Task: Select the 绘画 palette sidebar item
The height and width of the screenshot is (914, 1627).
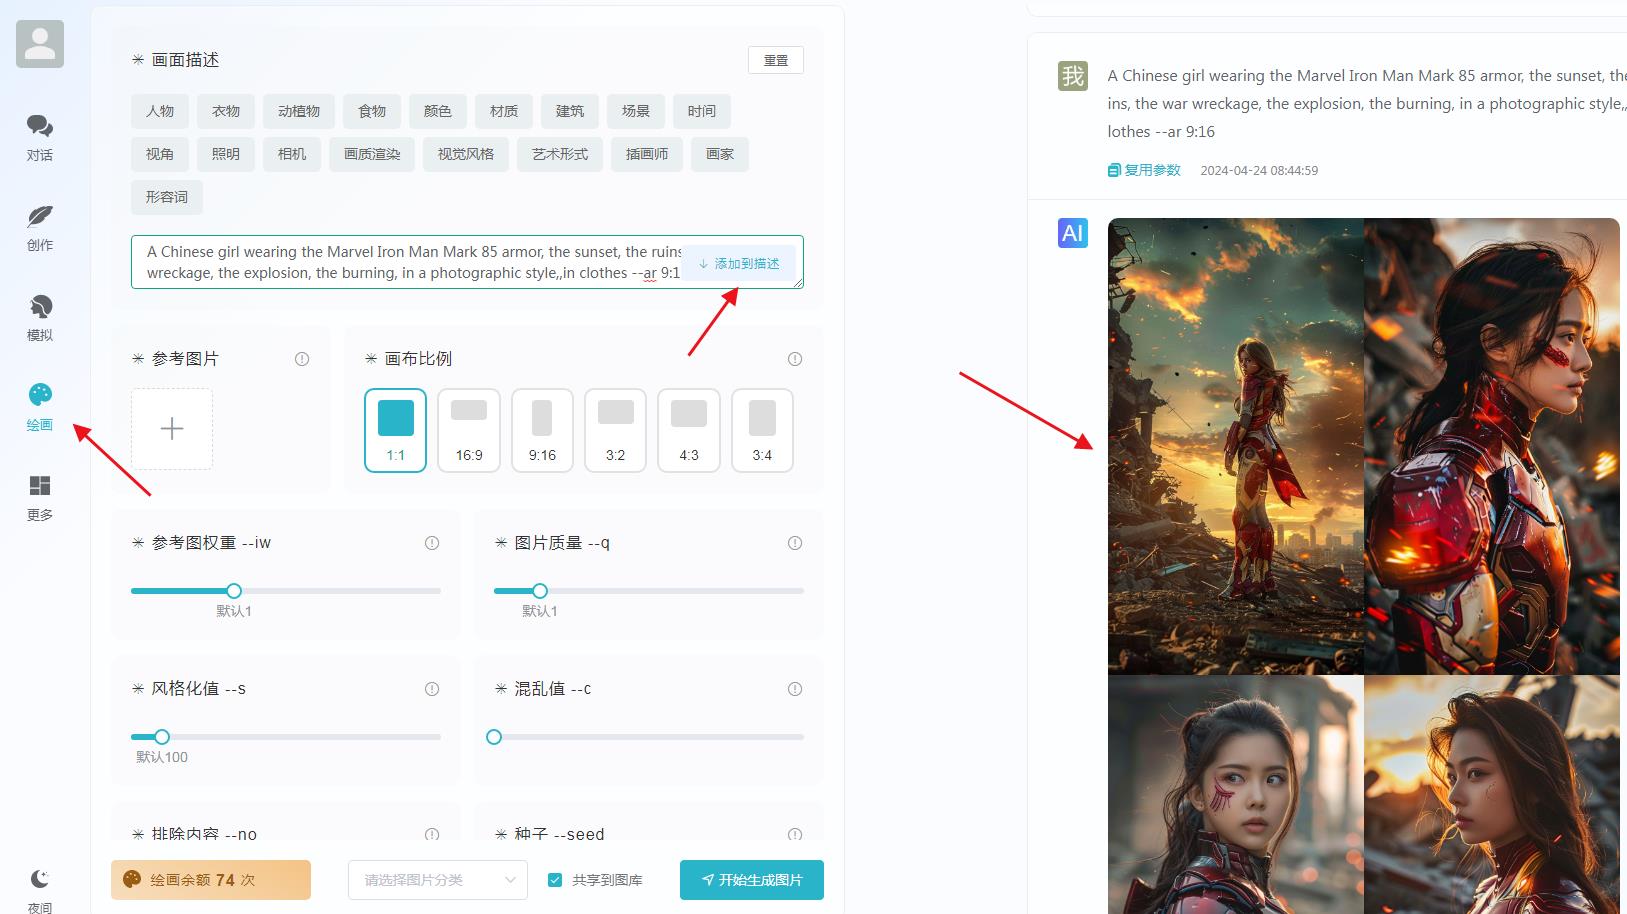Action: 40,407
